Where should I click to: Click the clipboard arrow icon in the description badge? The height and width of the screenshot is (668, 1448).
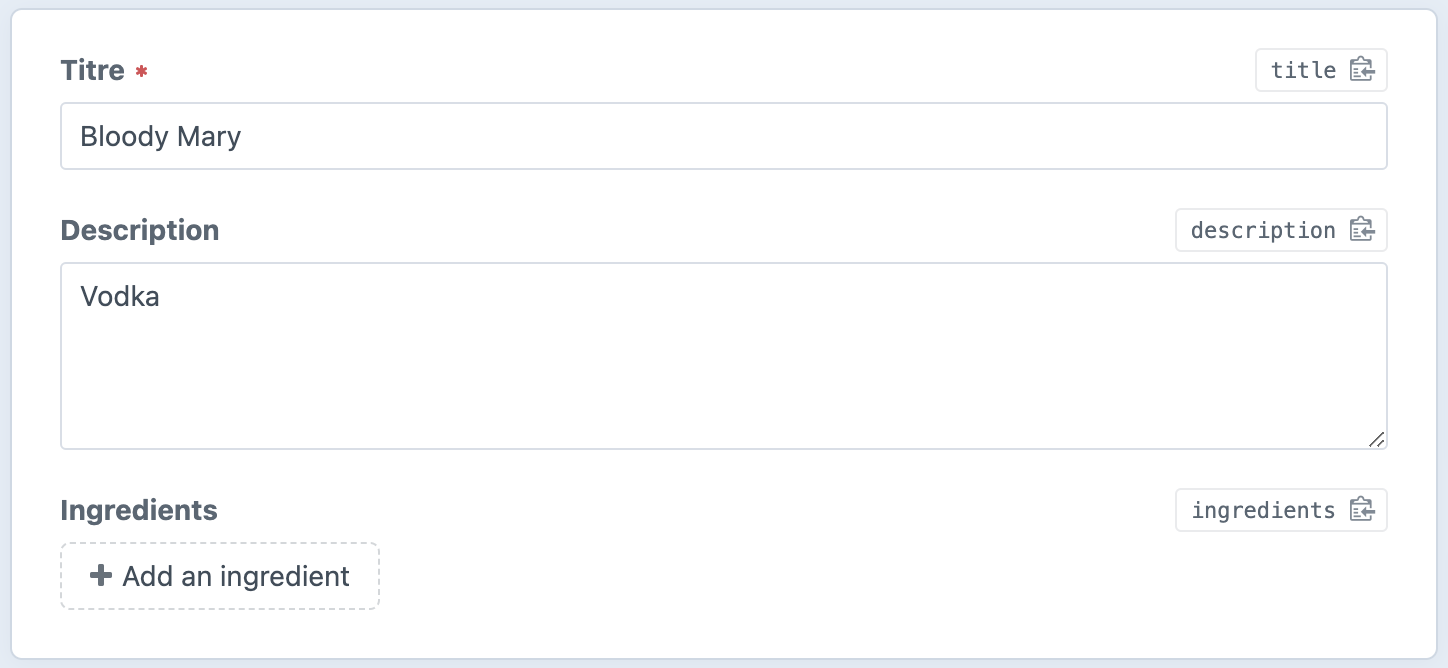tap(1362, 230)
